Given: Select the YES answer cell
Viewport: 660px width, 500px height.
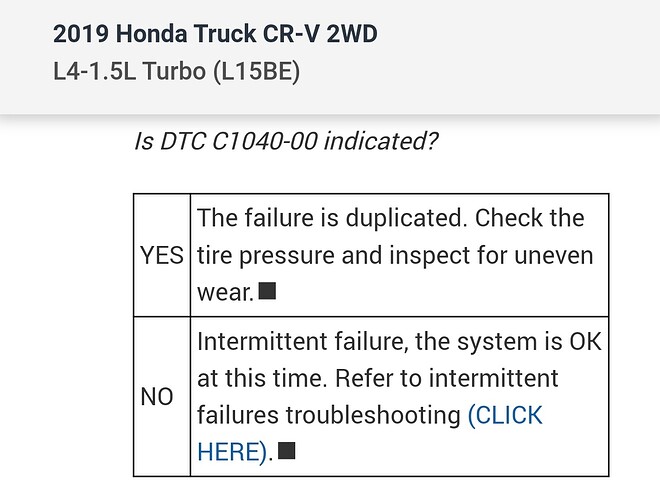Looking at the screenshot, I should [x=162, y=255].
